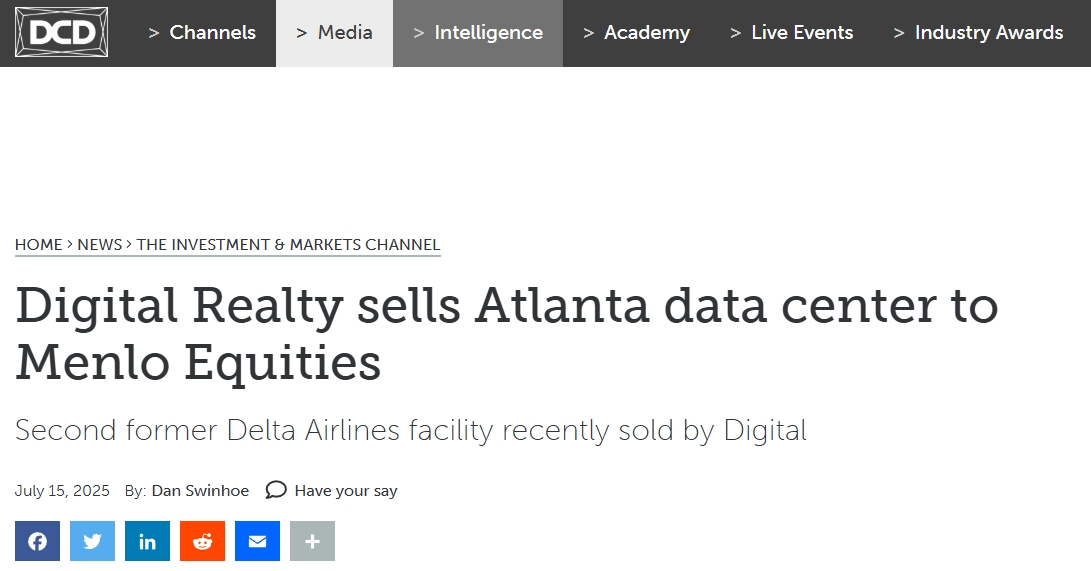Viewport: 1091px width, 571px height.
Task: Share article via email icon
Action: [257, 541]
